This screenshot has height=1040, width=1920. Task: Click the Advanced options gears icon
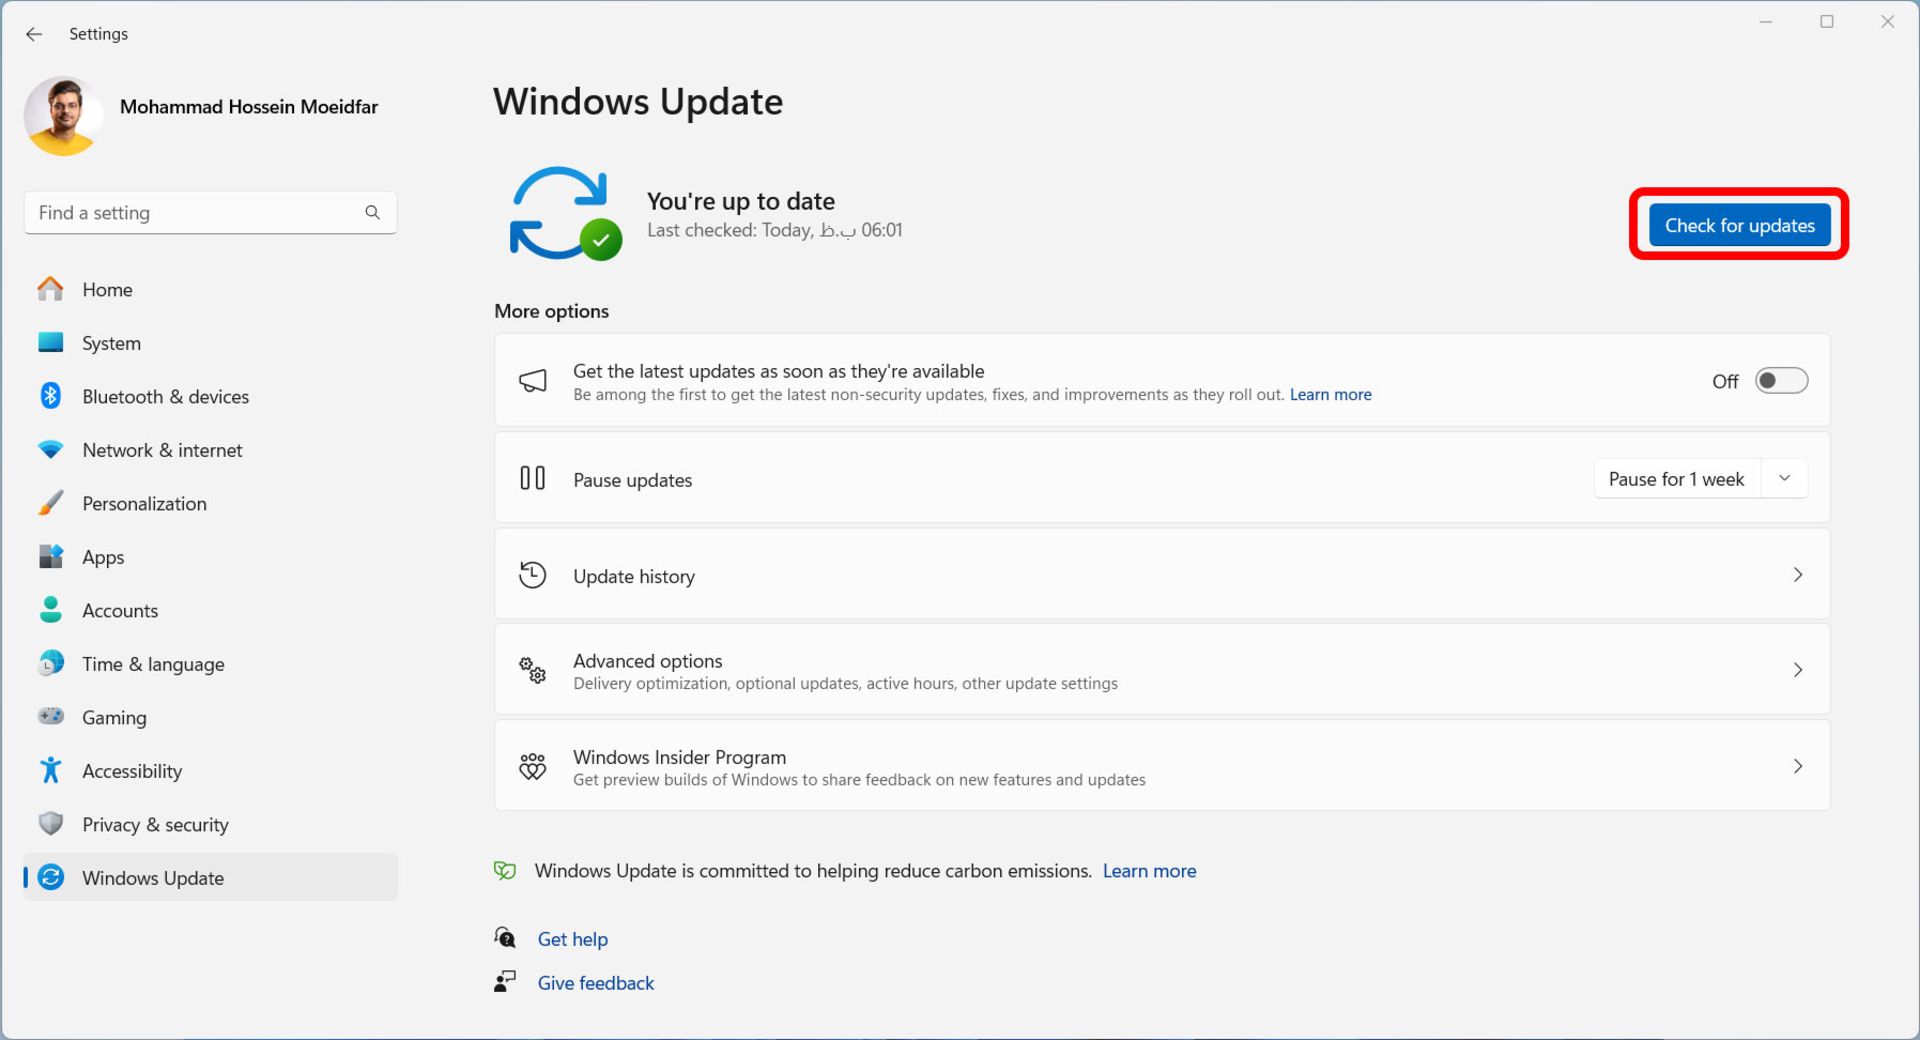pyautogui.click(x=533, y=670)
